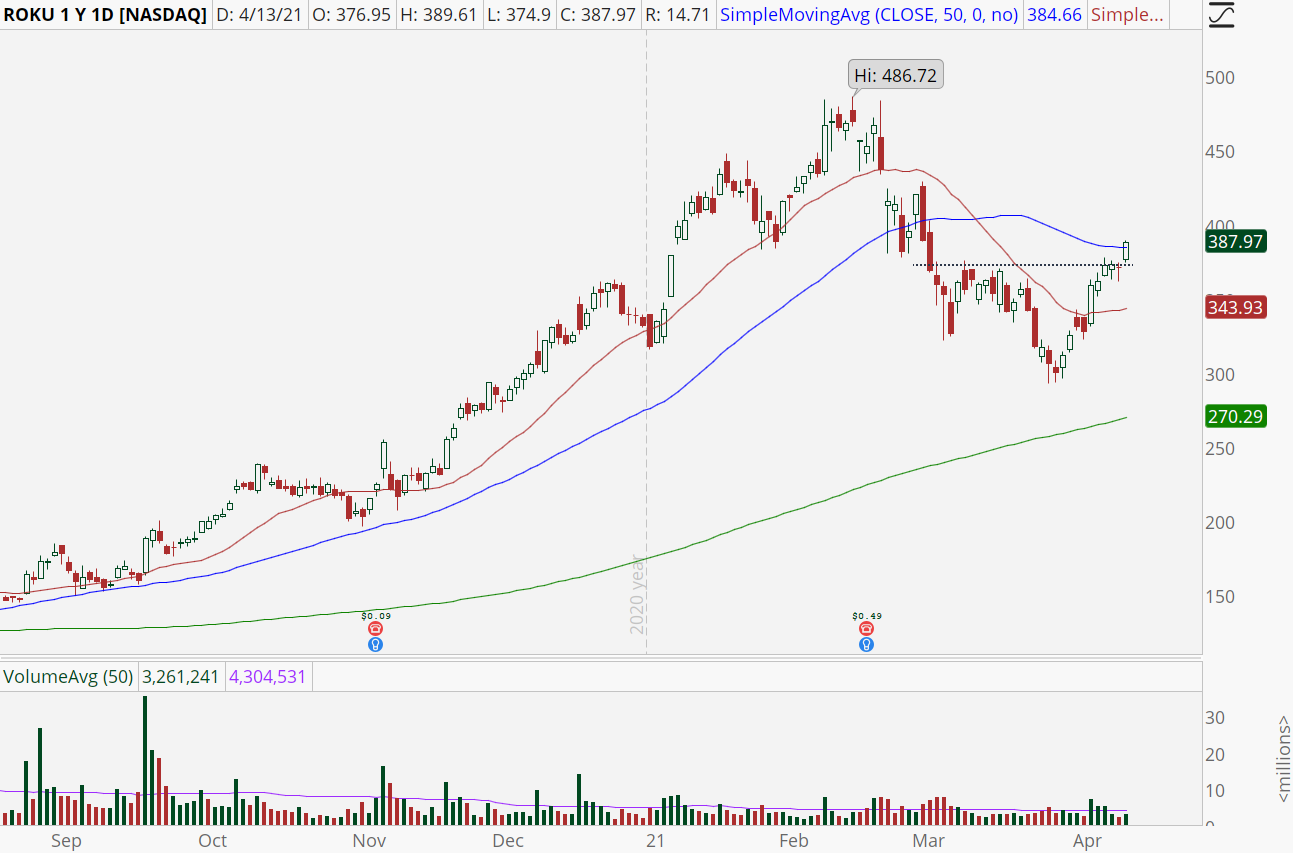This screenshot has height=853, width=1293.
Task: Click the Dec month label on time axis
Action: (509, 841)
